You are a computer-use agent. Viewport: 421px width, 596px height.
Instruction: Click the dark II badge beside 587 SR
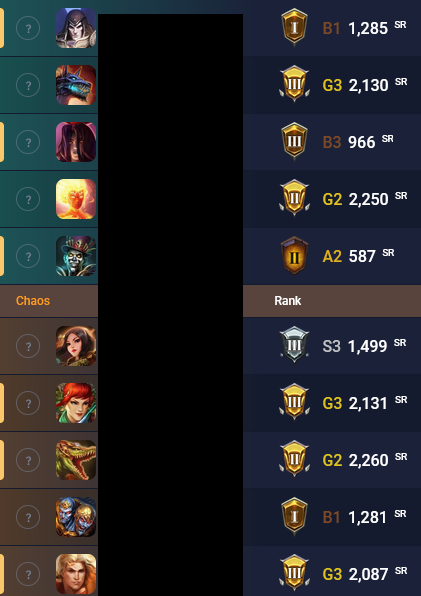(294, 255)
